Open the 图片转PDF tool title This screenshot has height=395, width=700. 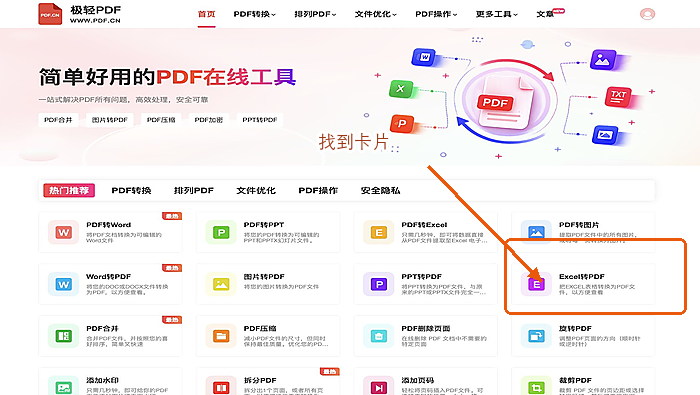point(264,277)
